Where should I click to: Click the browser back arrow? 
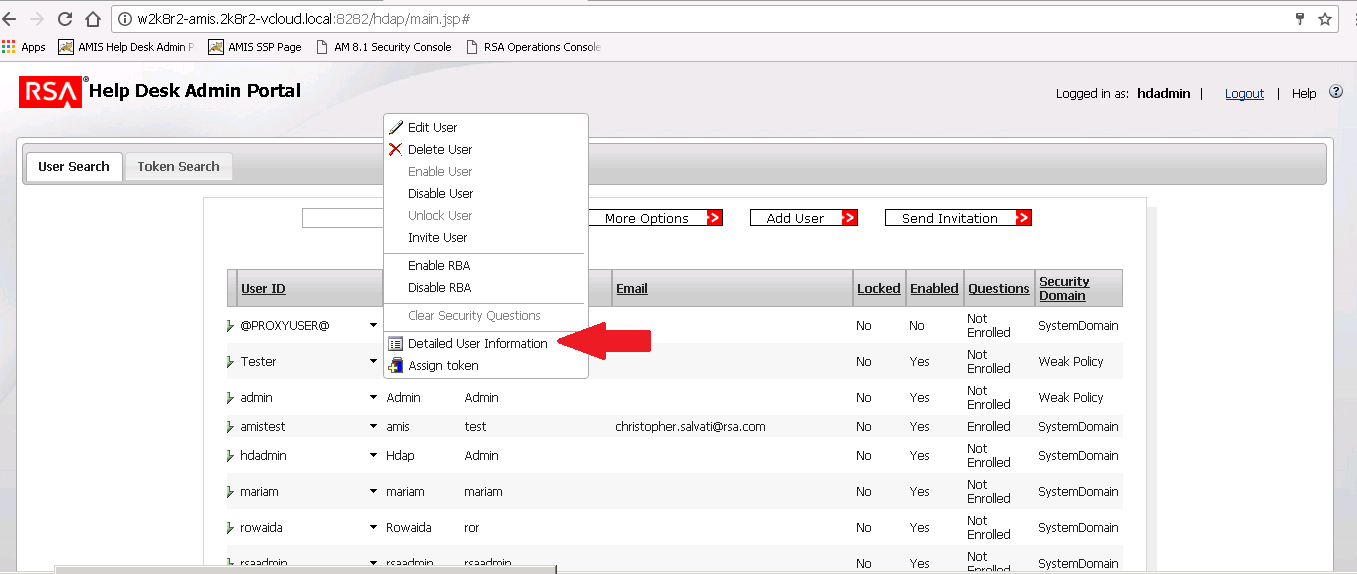tap(10, 19)
